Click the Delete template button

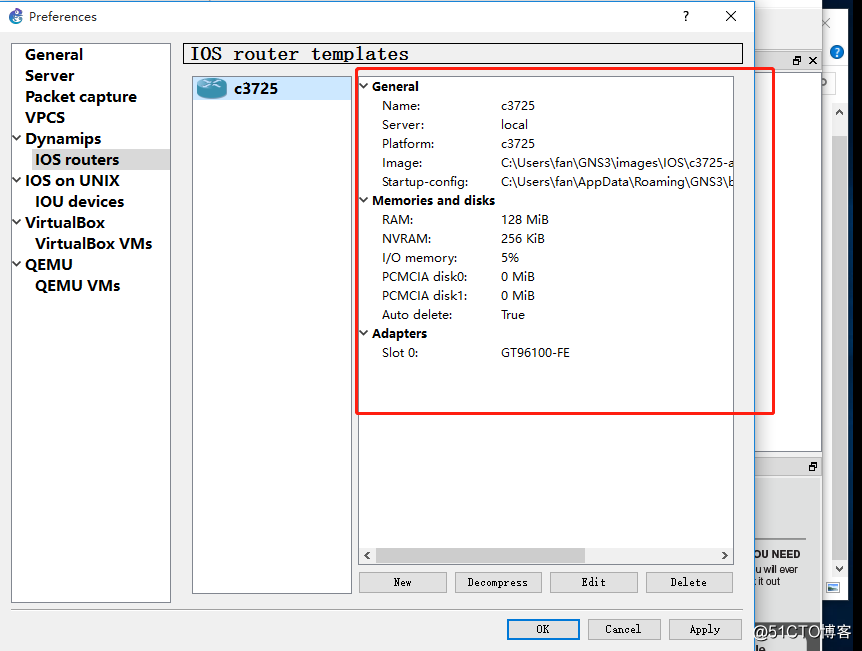tap(689, 582)
